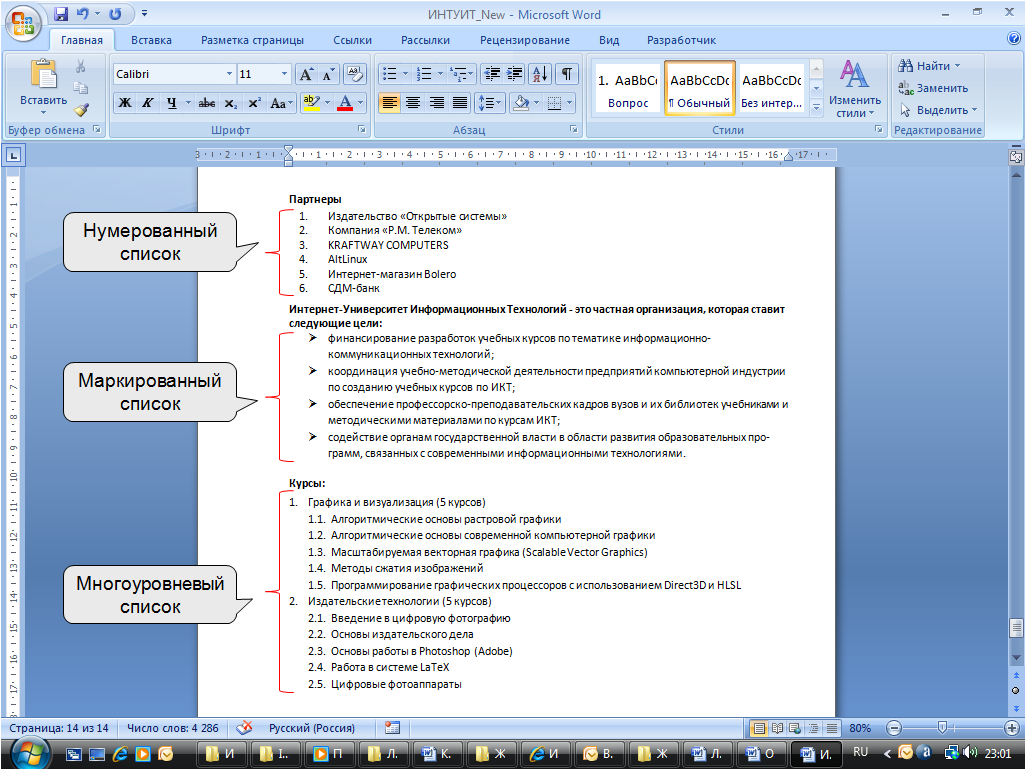1026x770 pixels.
Task: Toggle bold formatting (Ж button)
Action: (125, 103)
